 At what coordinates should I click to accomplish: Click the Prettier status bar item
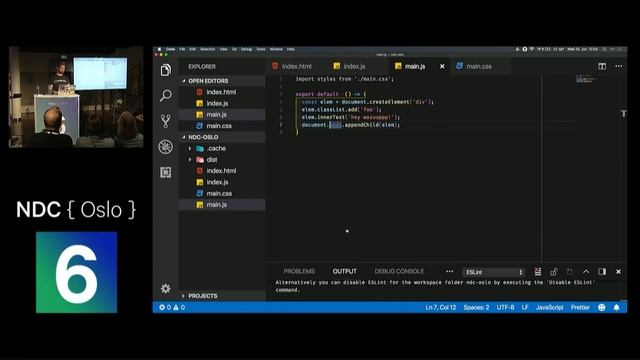click(x=580, y=307)
